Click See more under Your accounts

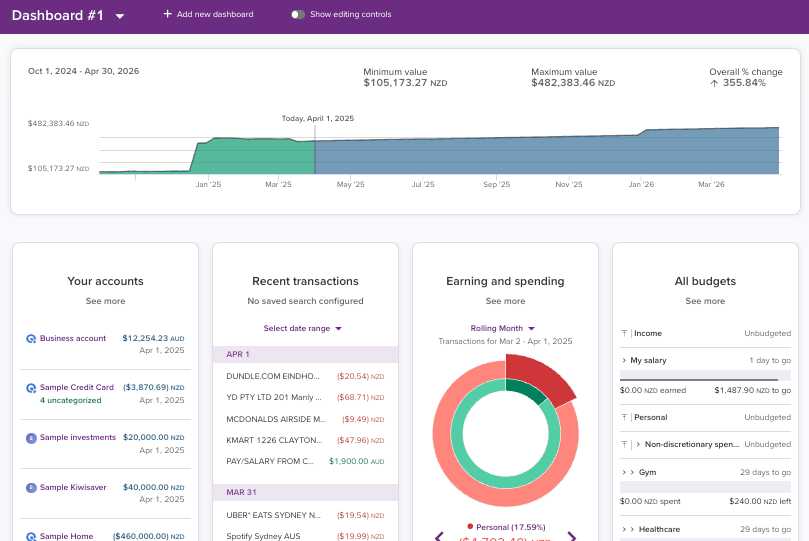coord(105,301)
